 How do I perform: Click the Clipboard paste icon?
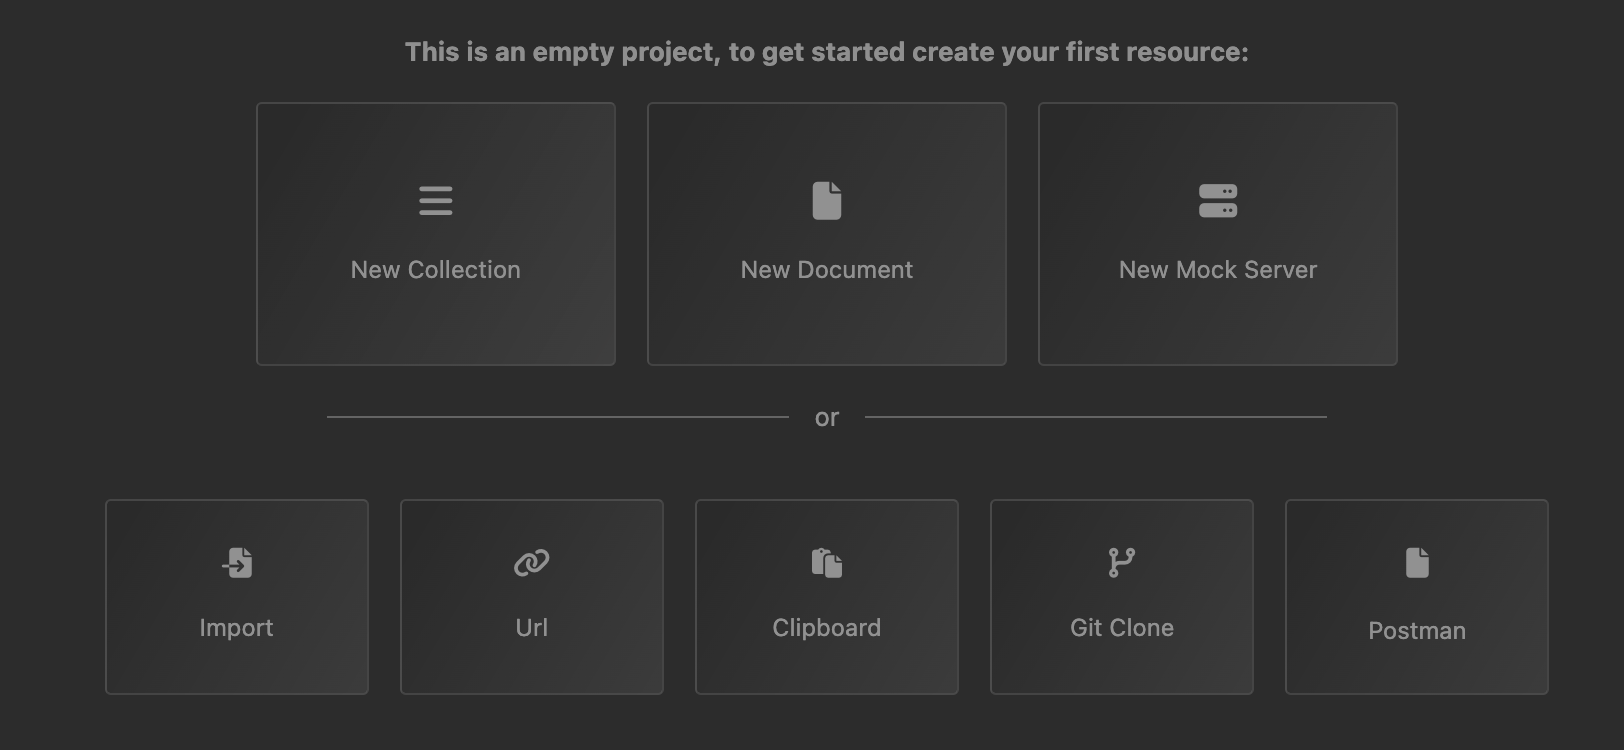827,563
